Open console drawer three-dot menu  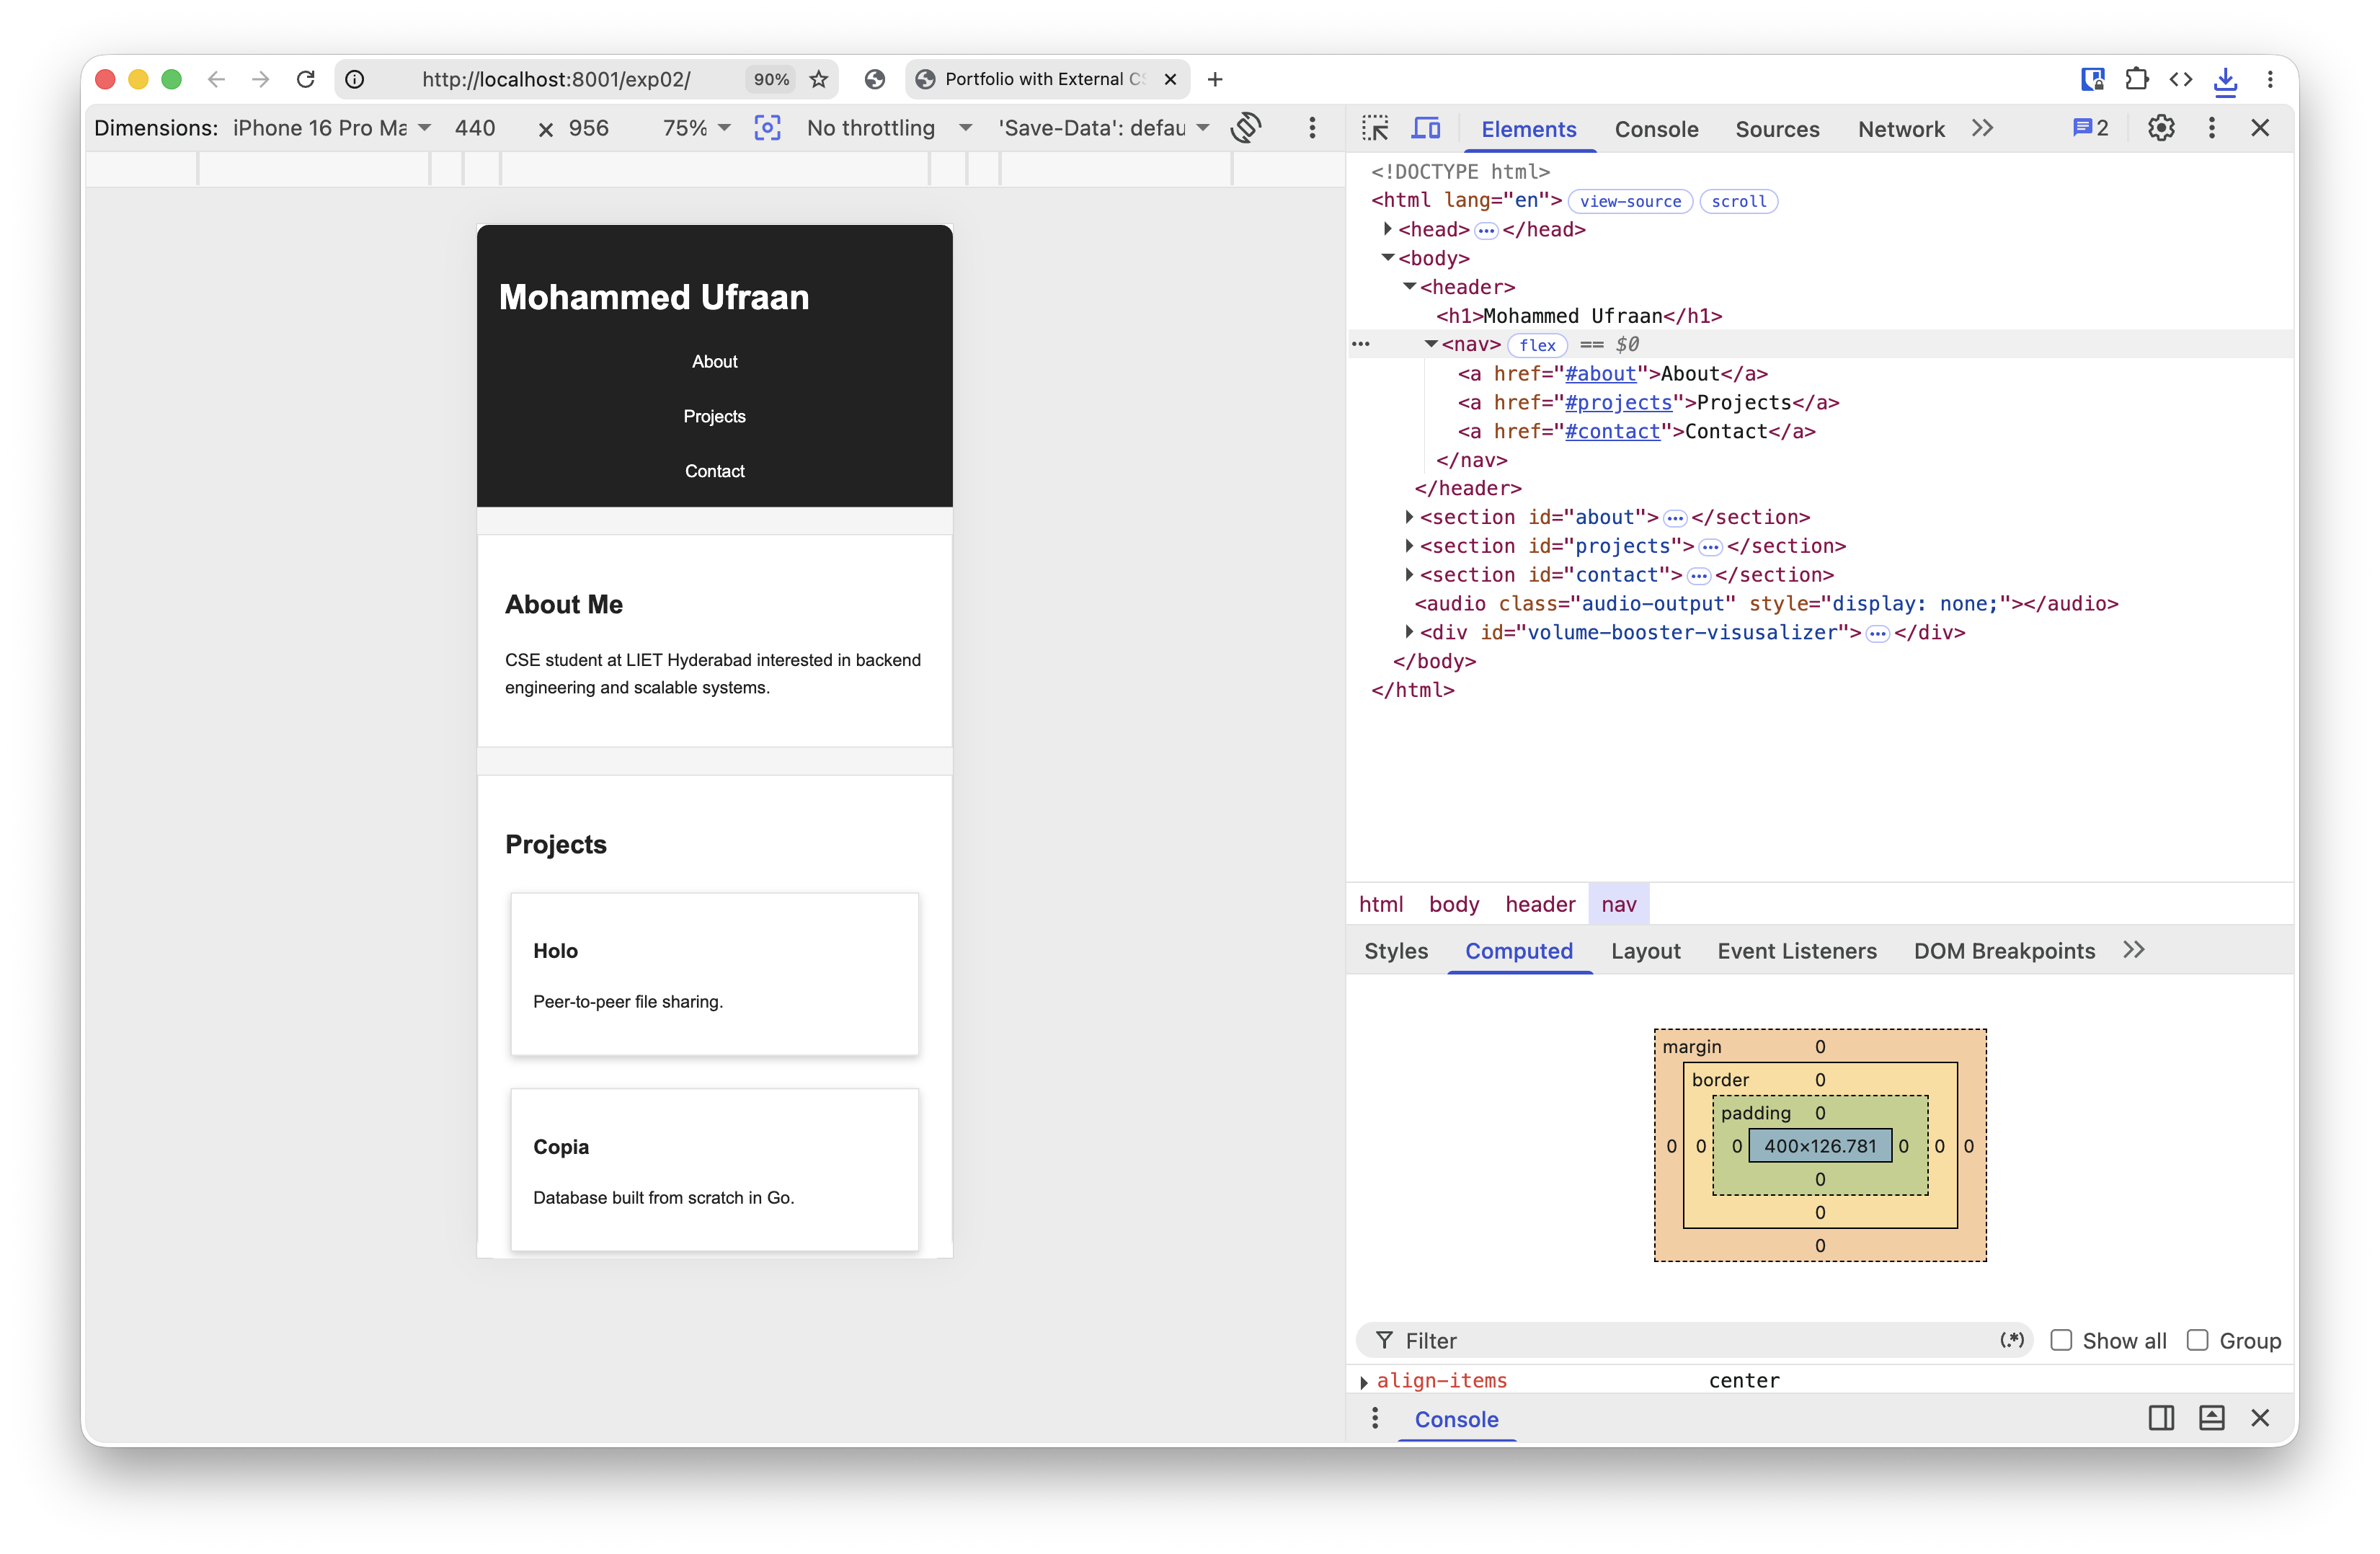[x=1375, y=1418]
